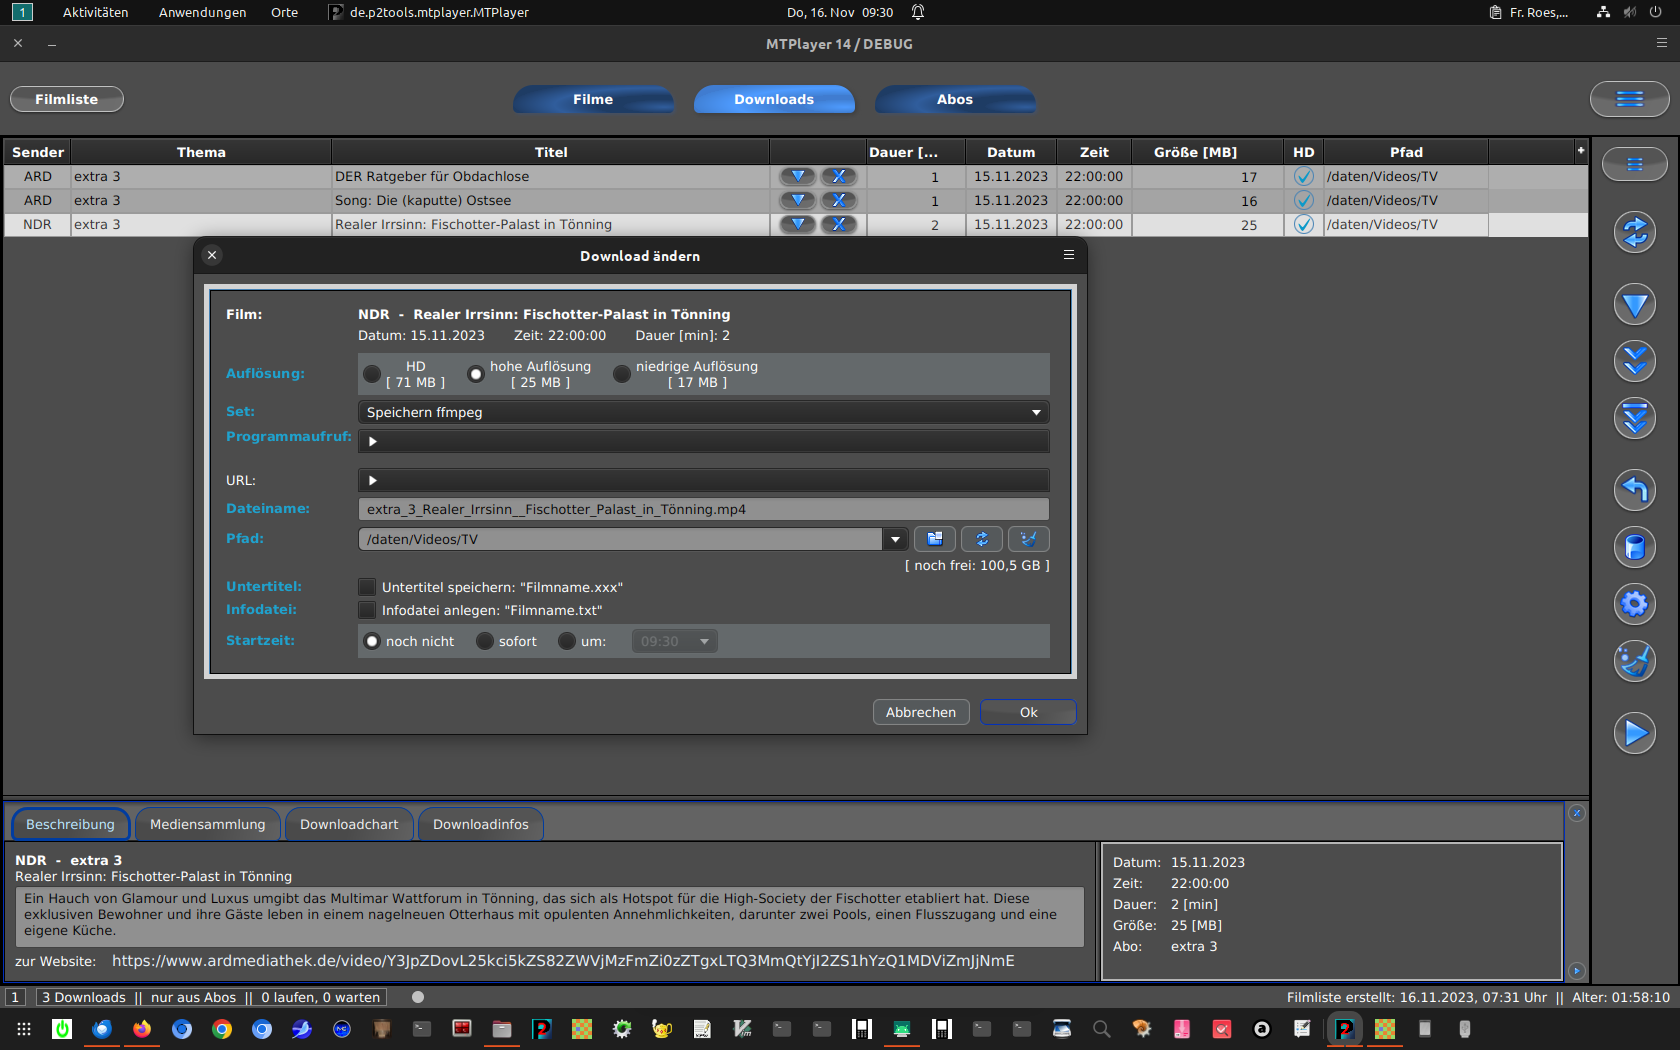Screen dimensions: 1680x1050
Task: Remove Realer Irrsinn download with X icon
Action: [839, 224]
